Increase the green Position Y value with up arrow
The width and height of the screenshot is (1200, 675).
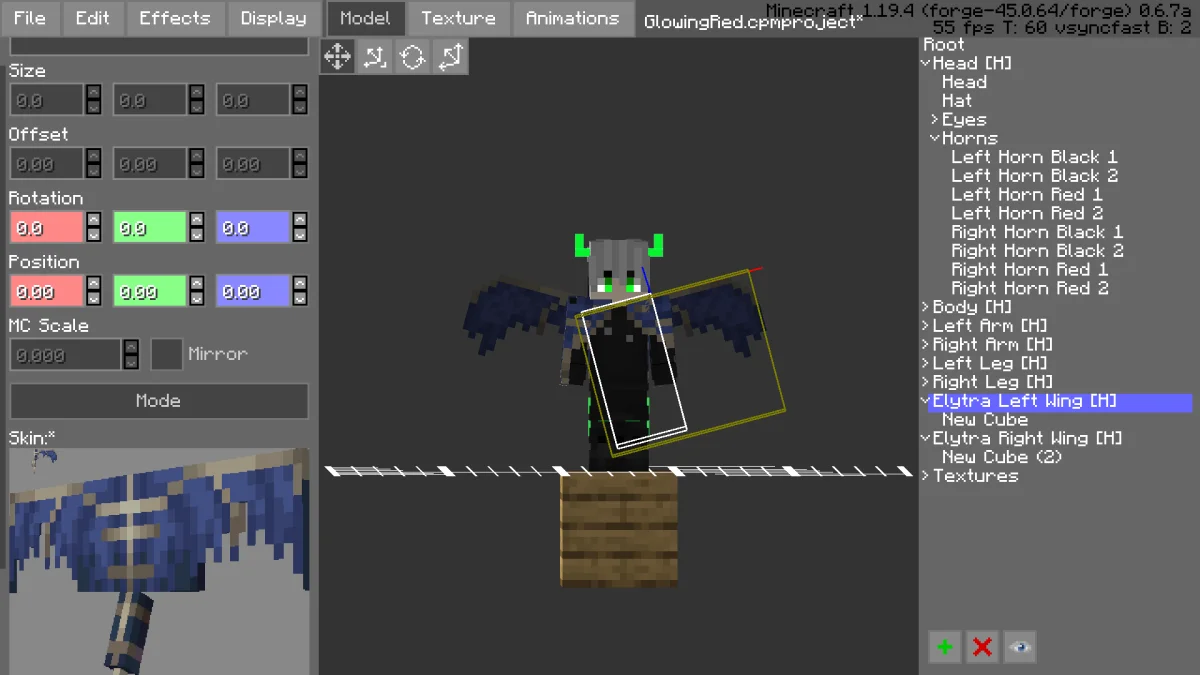(196, 284)
